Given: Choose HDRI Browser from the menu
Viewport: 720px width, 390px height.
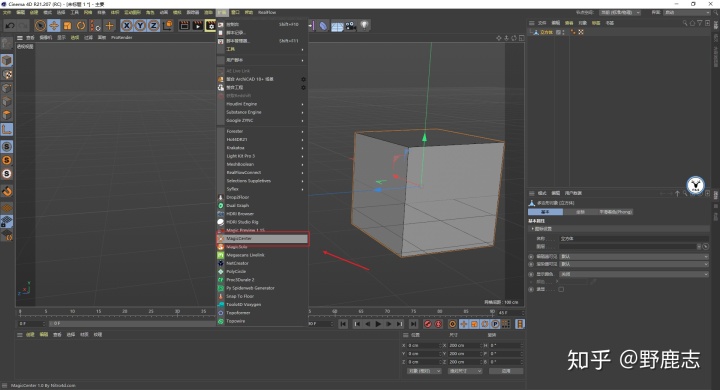Looking at the screenshot, I should (263, 214).
